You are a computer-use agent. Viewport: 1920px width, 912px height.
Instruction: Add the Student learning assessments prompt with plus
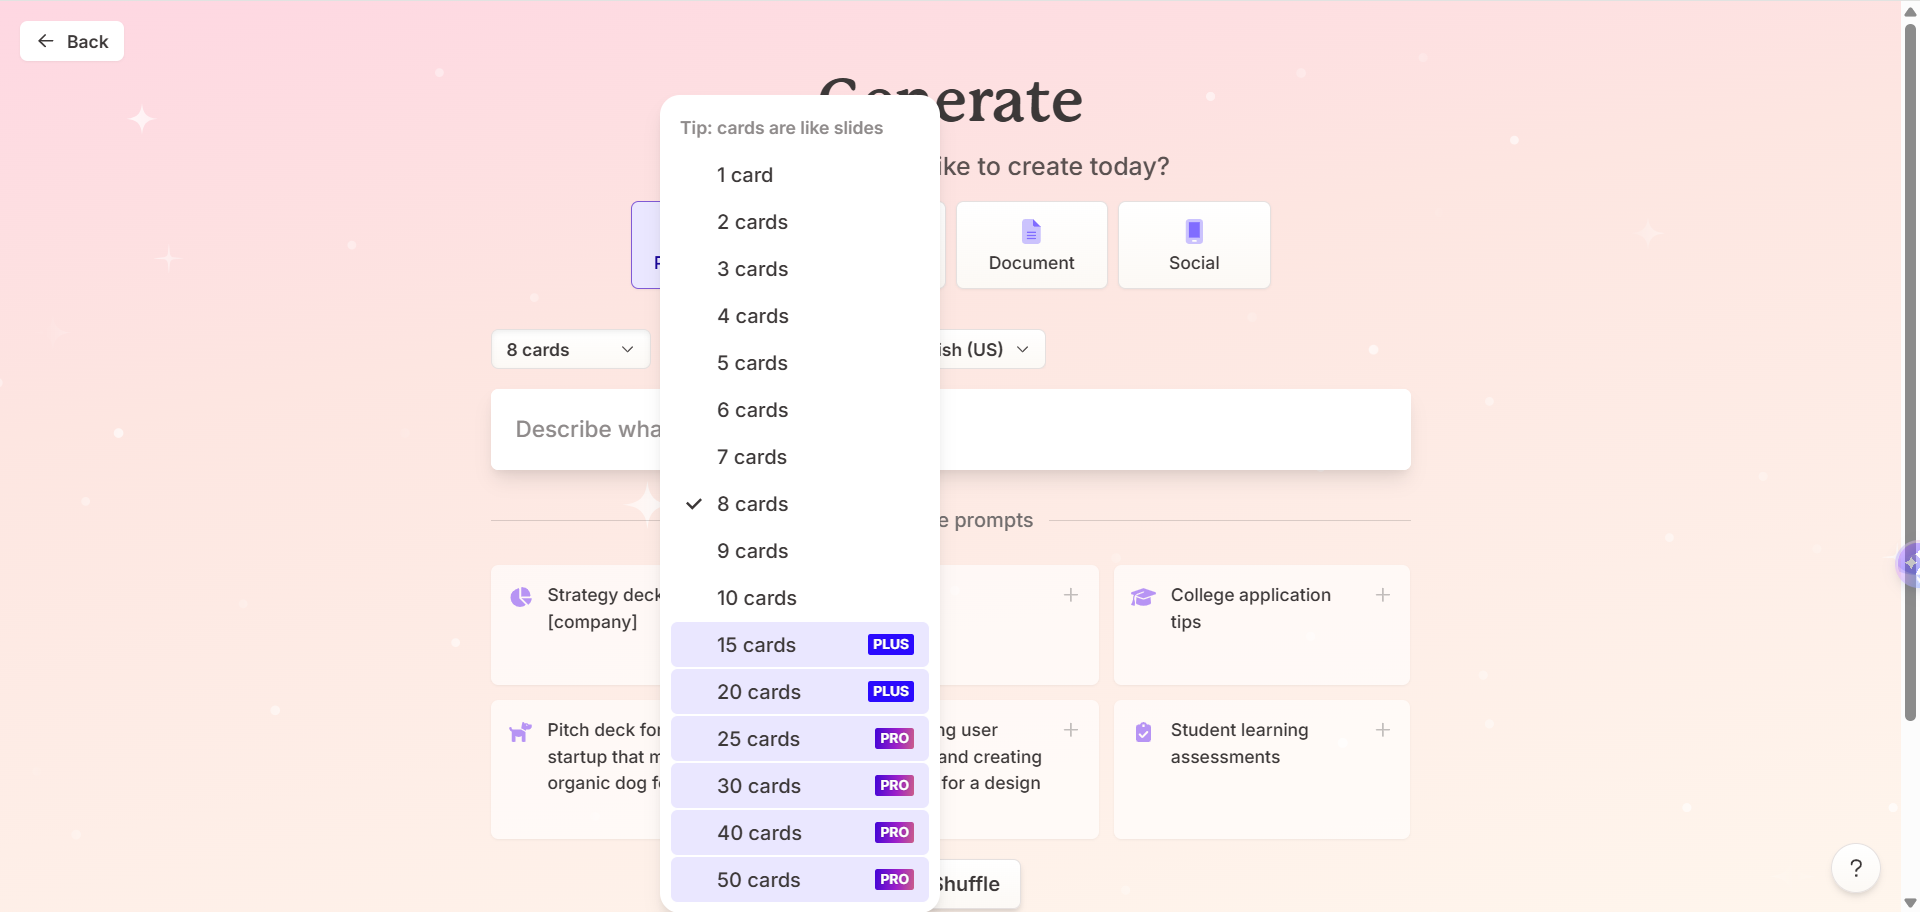1383,730
